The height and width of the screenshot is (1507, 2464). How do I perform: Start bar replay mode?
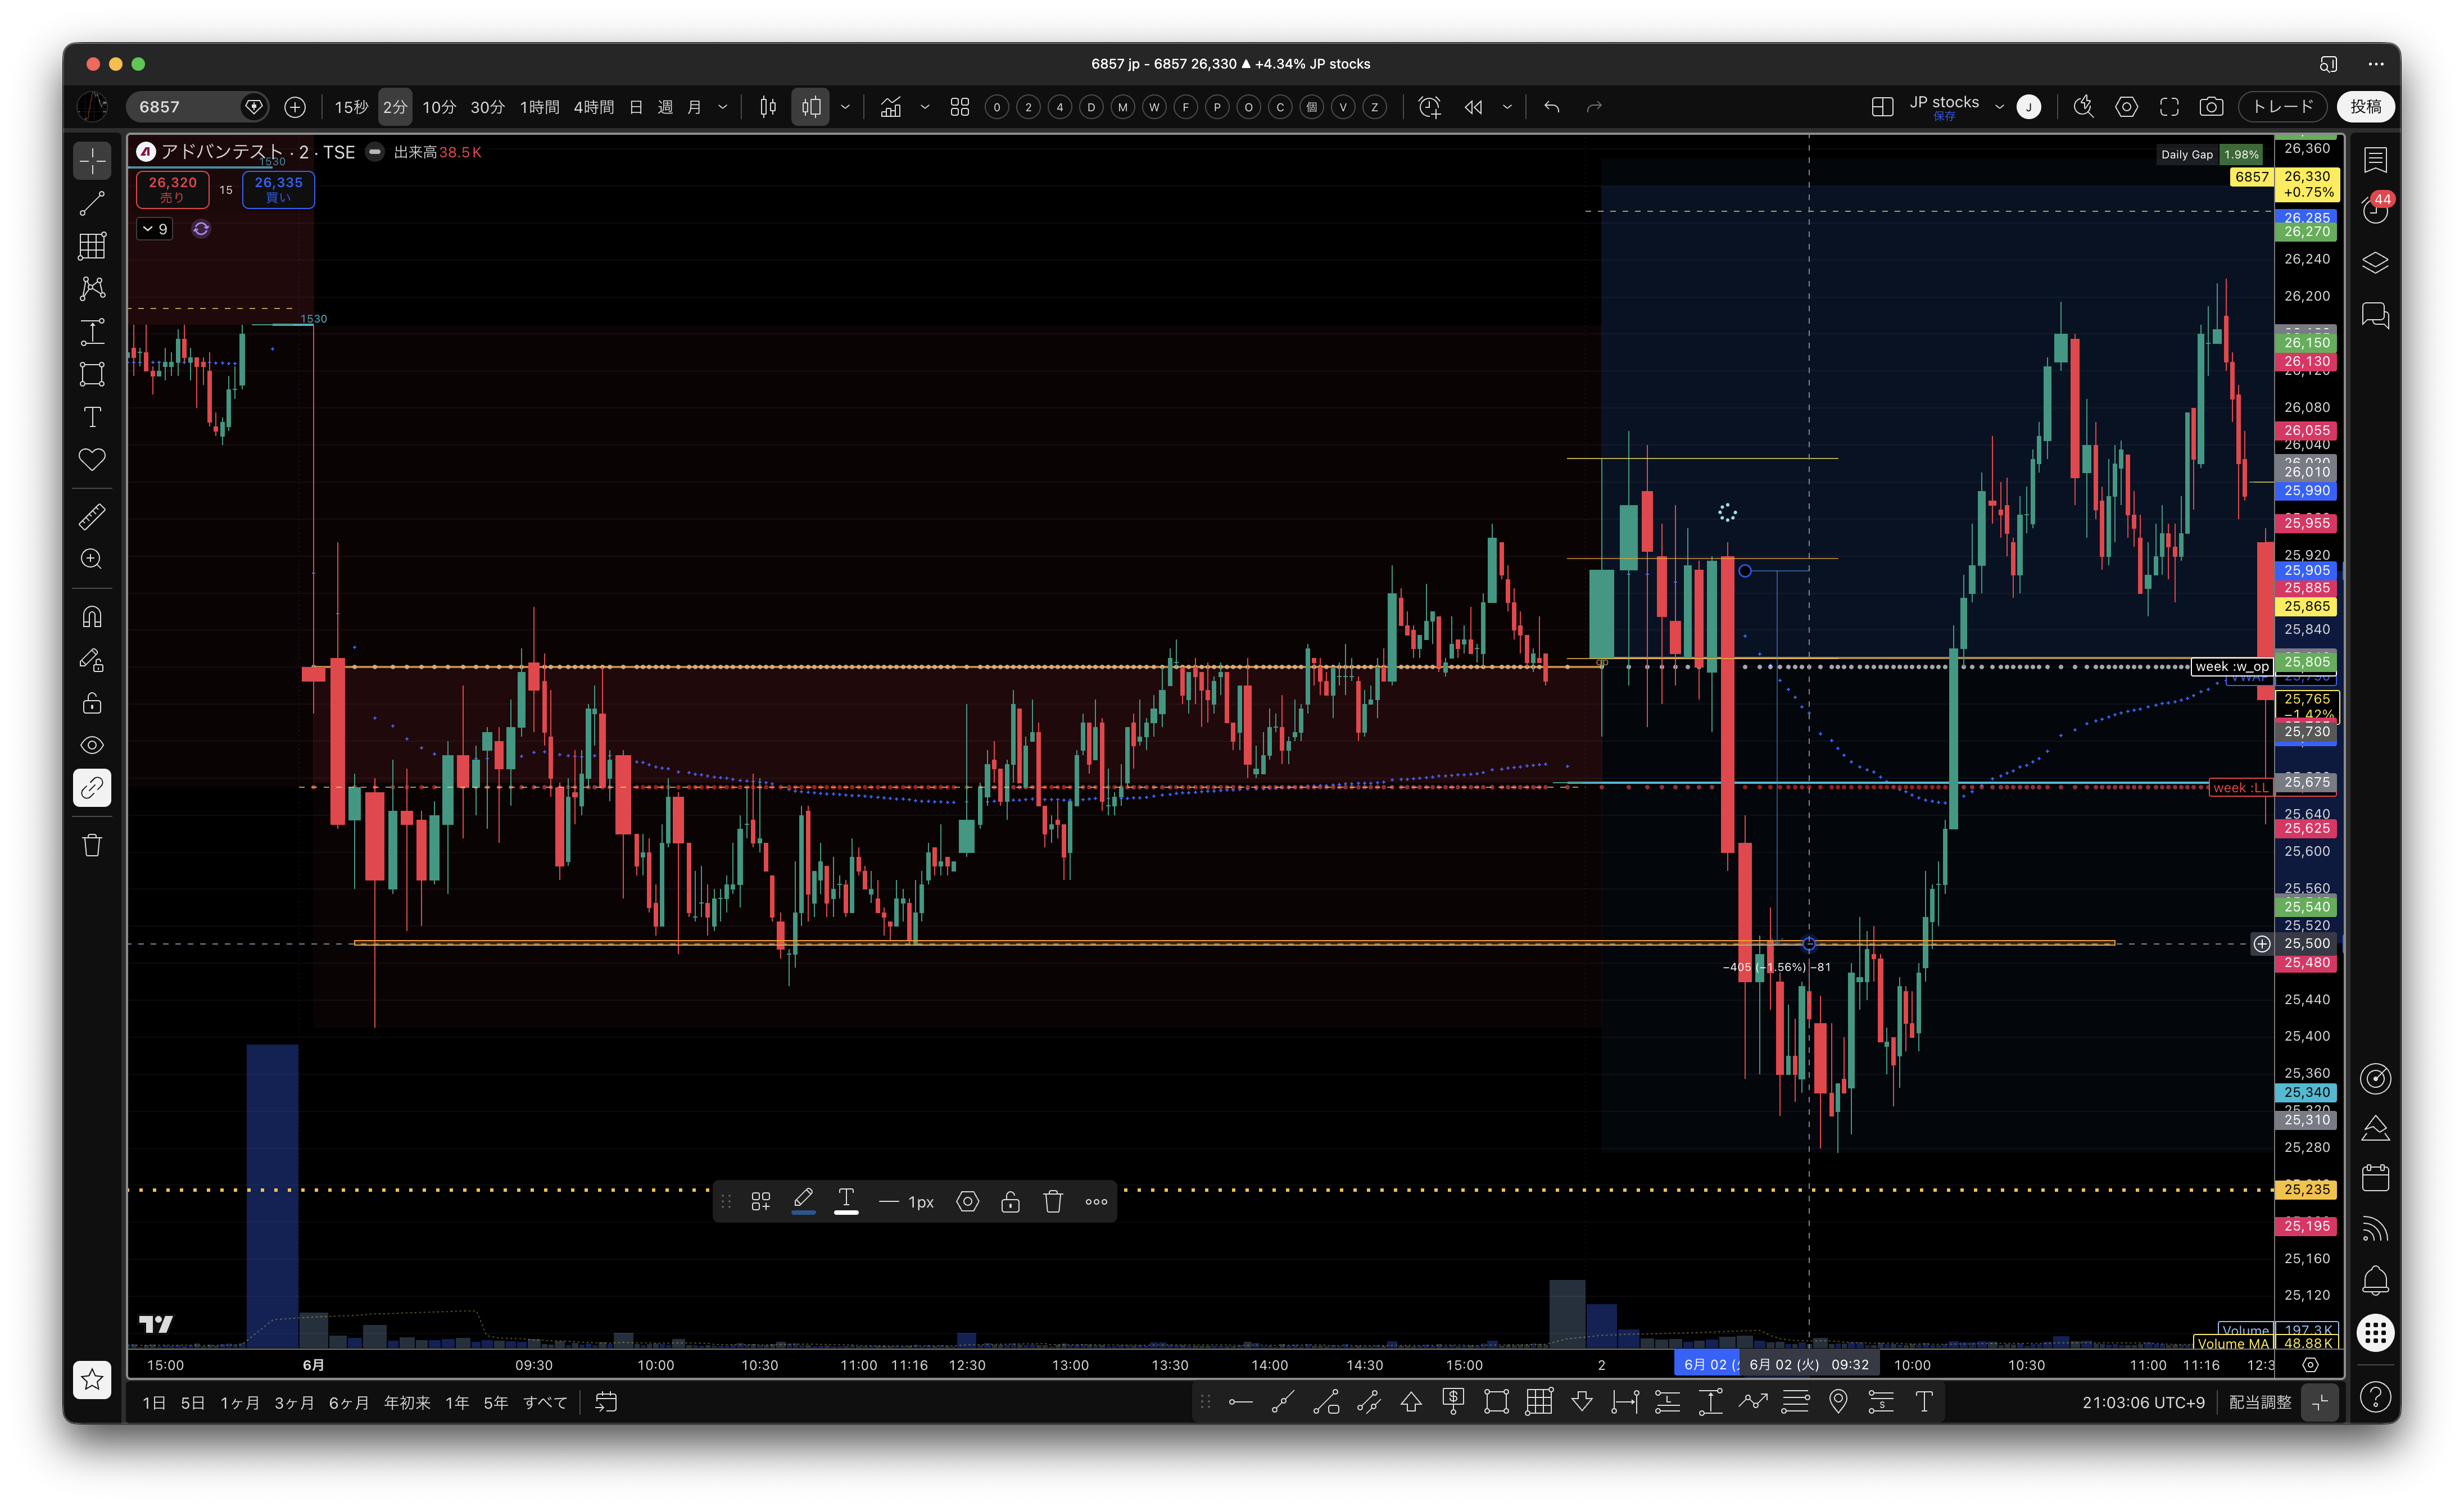[x=1474, y=107]
